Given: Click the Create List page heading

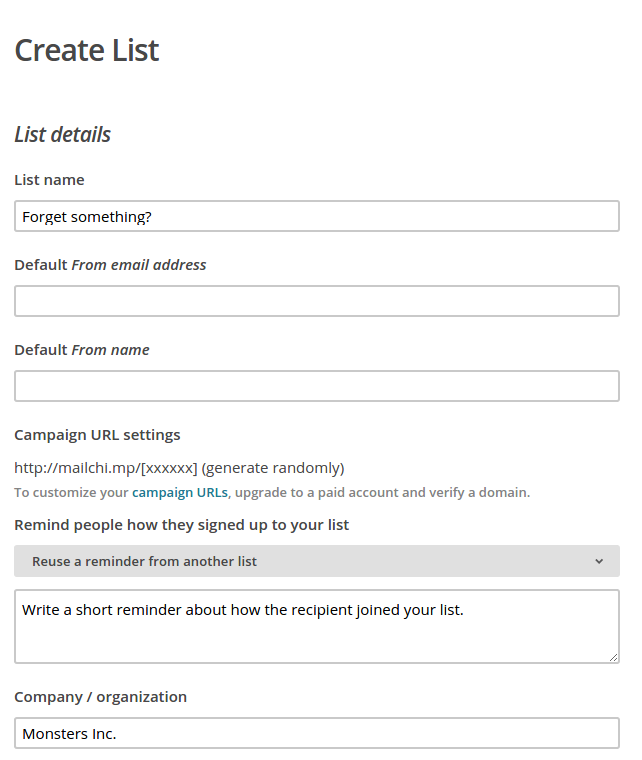Looking at the screenshot, I should (87, 50).
